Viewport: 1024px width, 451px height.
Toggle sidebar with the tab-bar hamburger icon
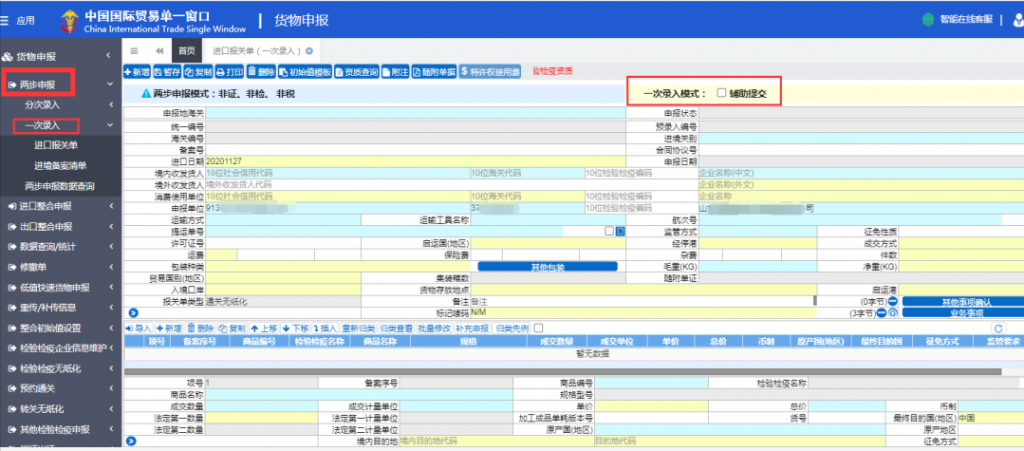[134, 50]
